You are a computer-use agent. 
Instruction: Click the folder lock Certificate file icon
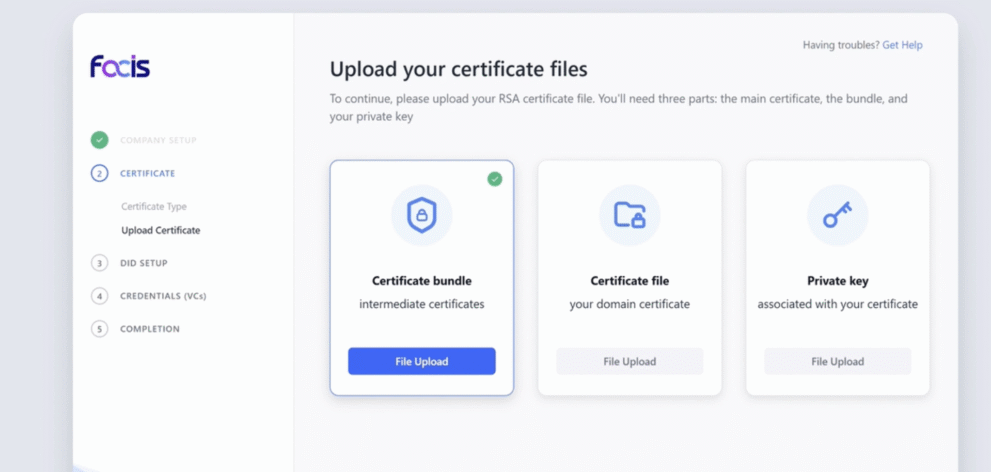pos(629,215)
